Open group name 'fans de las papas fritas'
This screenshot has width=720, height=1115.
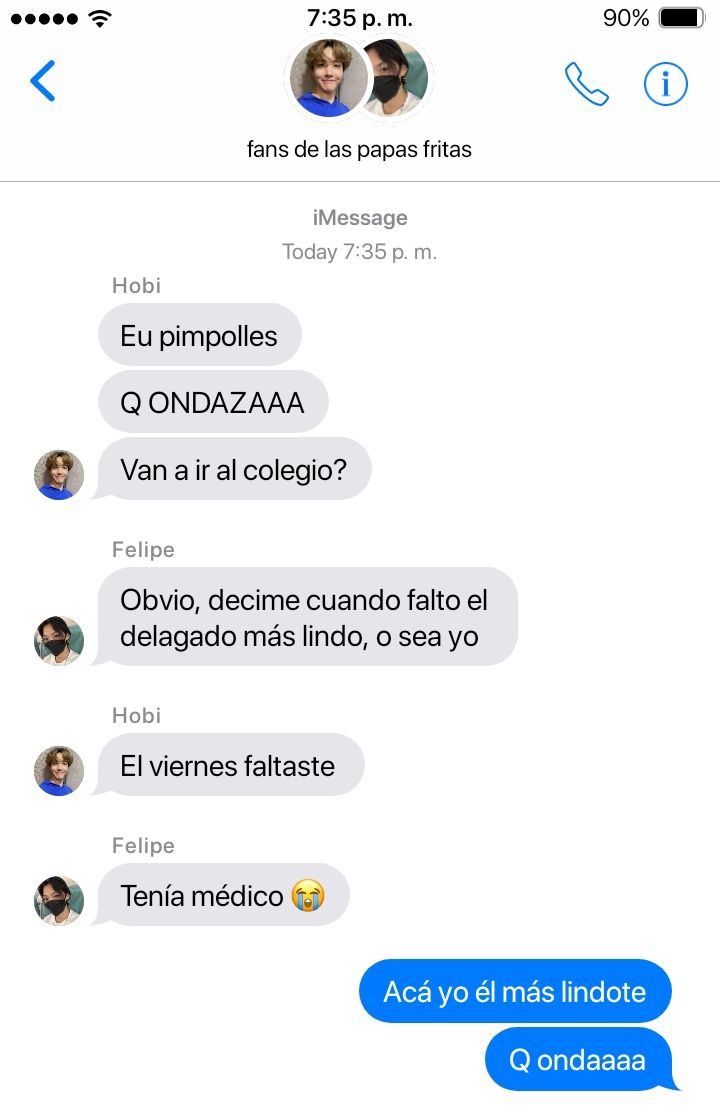pyautogui.click(x=359, y=149)
